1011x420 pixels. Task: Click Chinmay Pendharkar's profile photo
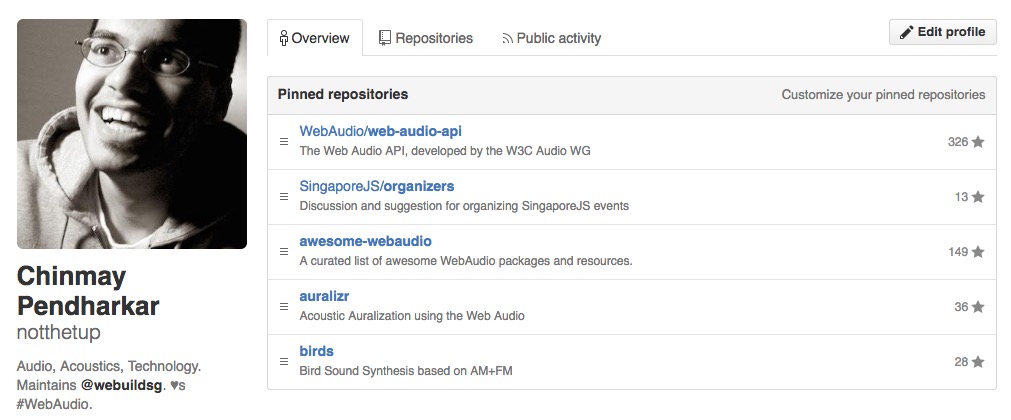132,134
